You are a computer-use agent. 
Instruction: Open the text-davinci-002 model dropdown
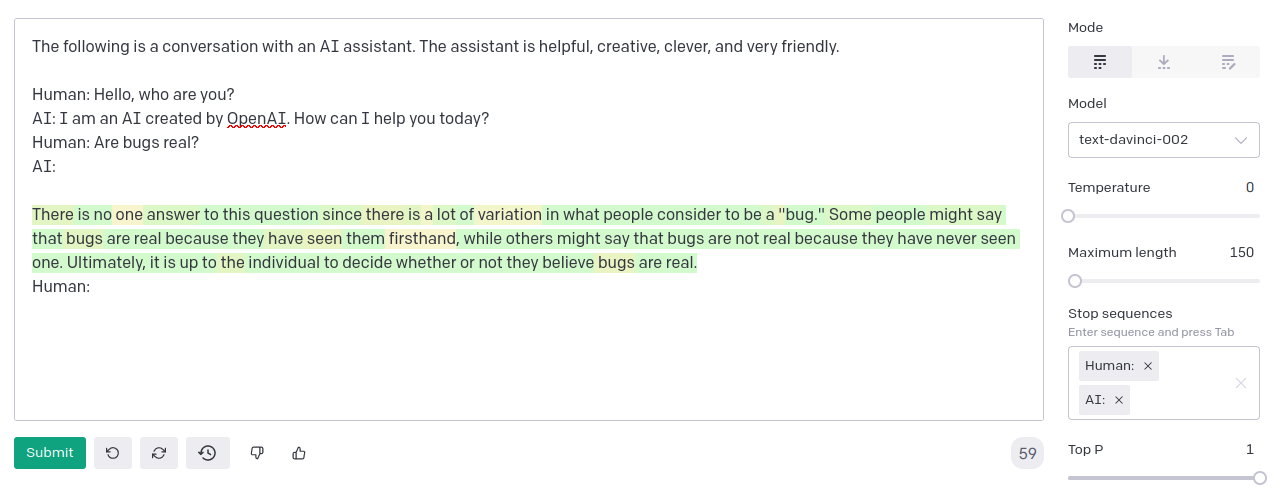(x=1163, y=140)
